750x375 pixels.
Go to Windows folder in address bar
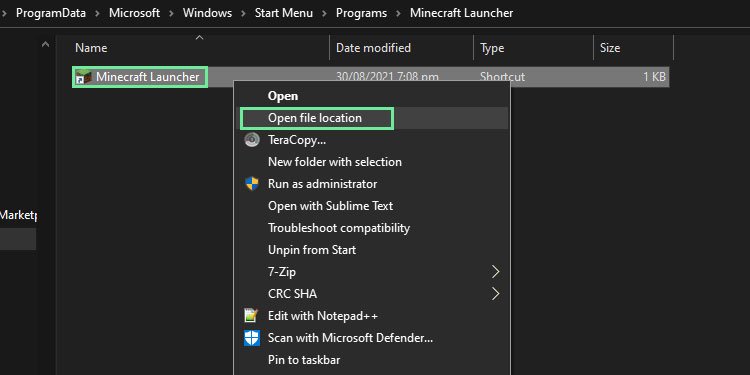(x=207, y=13)
